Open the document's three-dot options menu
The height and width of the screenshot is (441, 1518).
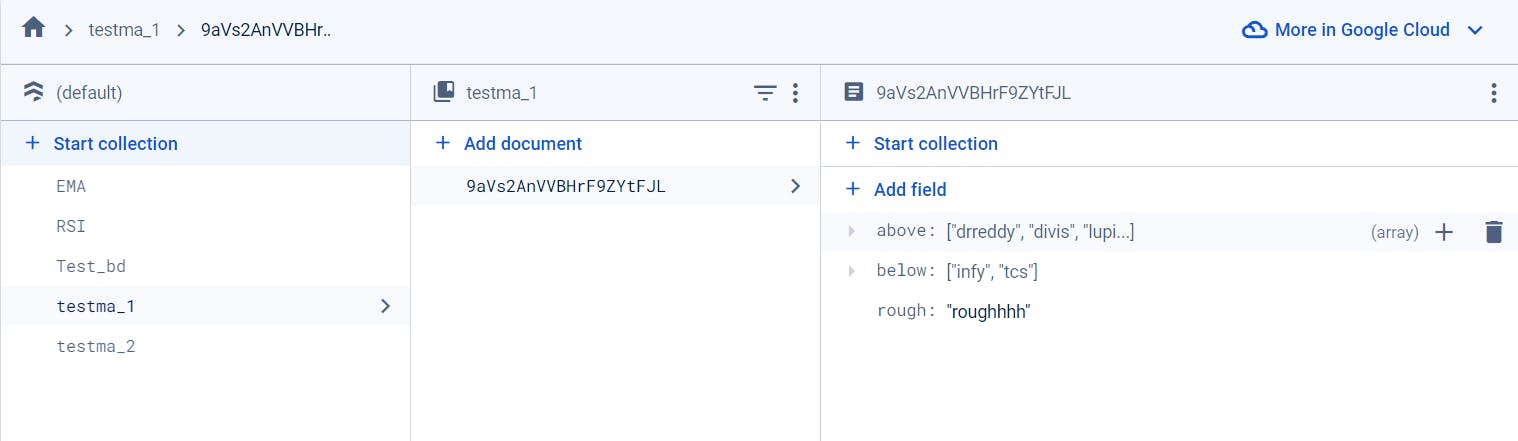point(1493,93)
